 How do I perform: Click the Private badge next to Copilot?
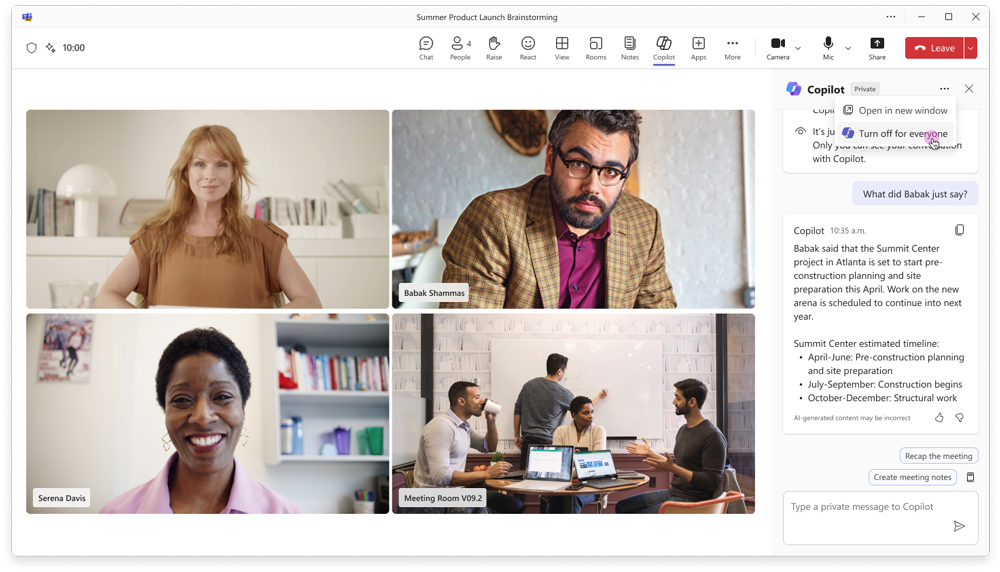(x=865, y=89)
